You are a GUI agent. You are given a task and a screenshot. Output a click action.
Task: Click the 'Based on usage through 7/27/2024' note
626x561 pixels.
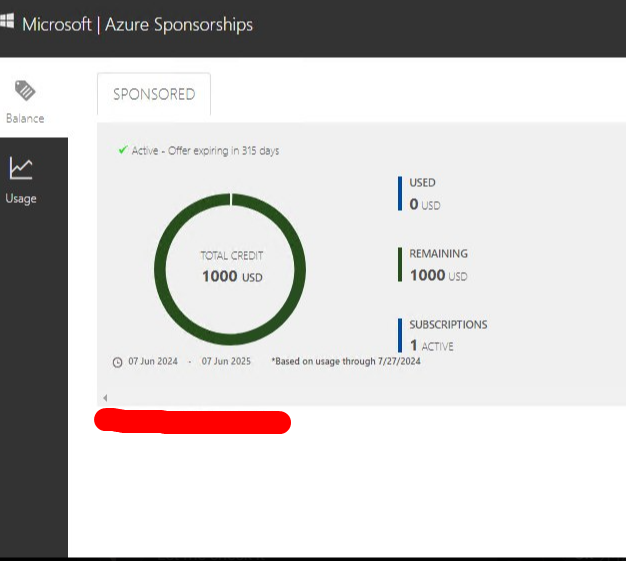pyautogui.click(x=346, y=361)
